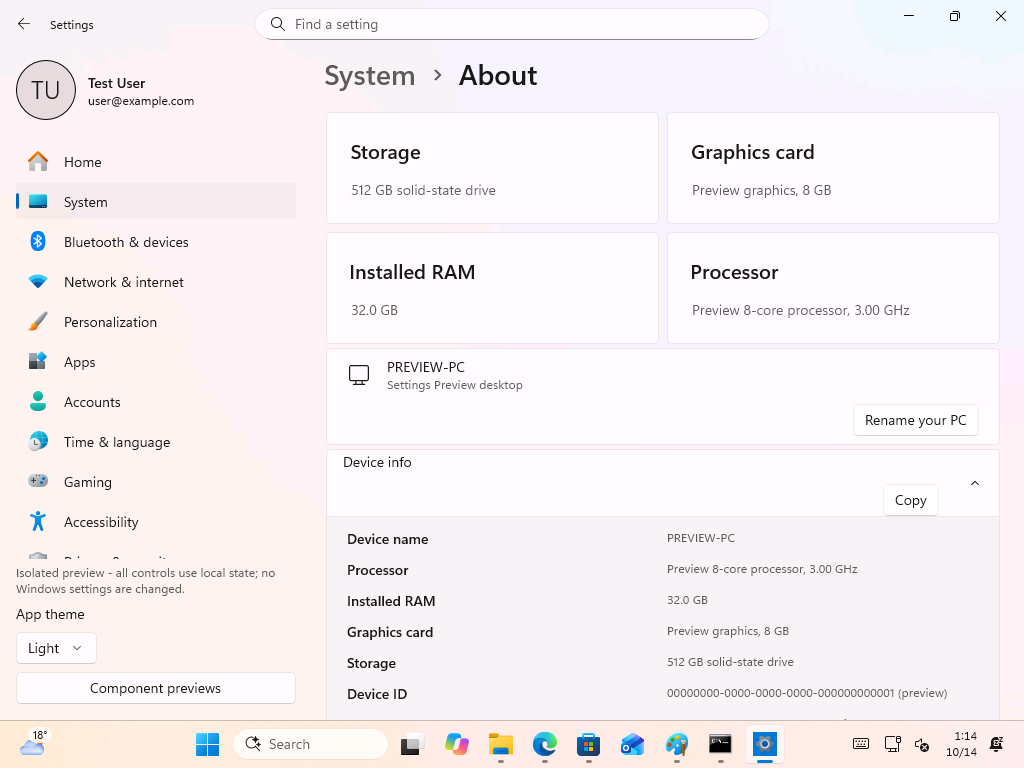Click the Test User avatar circle
This screenshot has width=1024, height=768.
tap(46, 90)
